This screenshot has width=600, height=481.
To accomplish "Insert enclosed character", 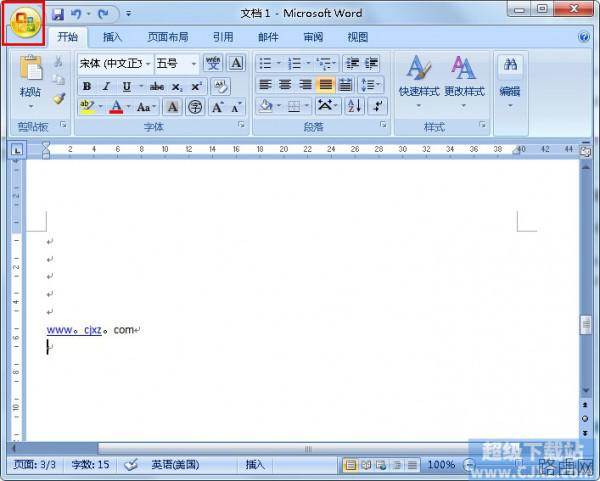I will click(195, 107).
